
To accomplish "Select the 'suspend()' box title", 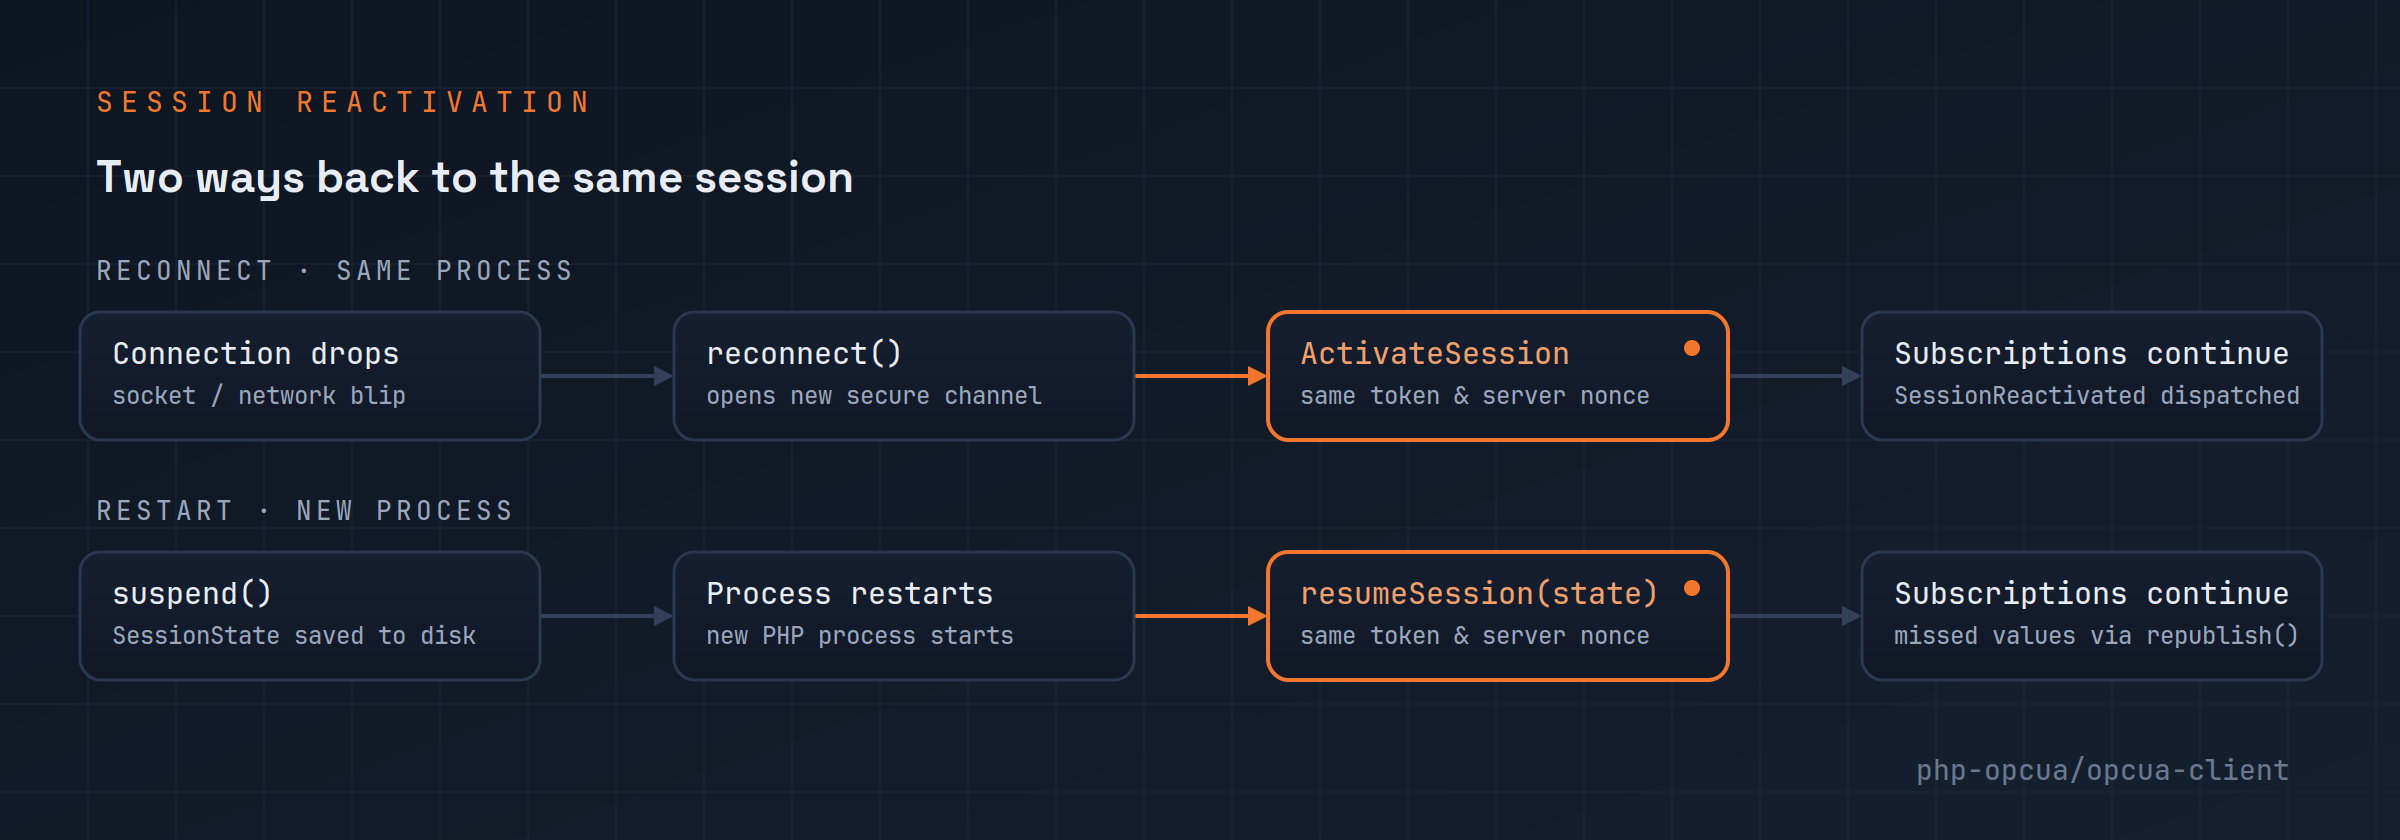I will click(192, 594).
